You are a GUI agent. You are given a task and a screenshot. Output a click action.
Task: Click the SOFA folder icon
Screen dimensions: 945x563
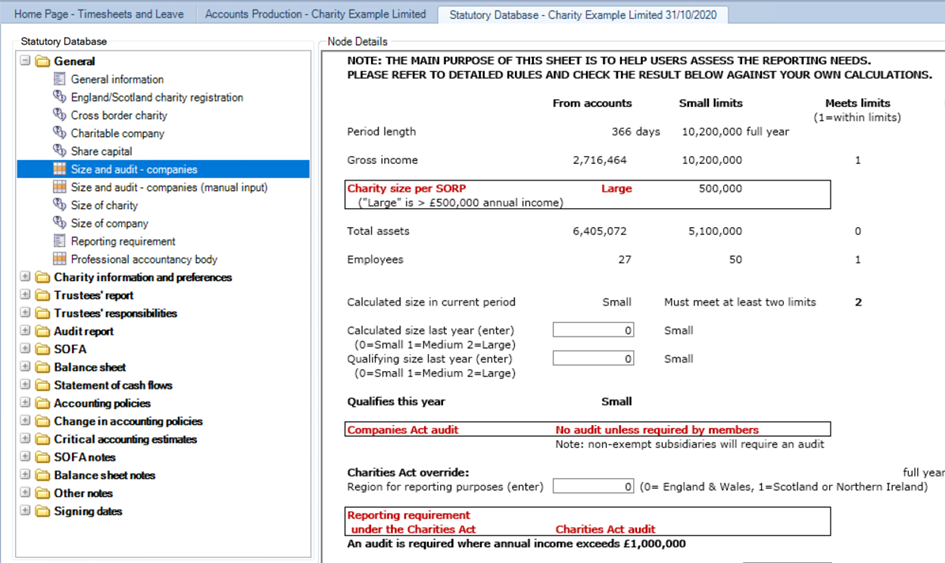tap(42, 349)
